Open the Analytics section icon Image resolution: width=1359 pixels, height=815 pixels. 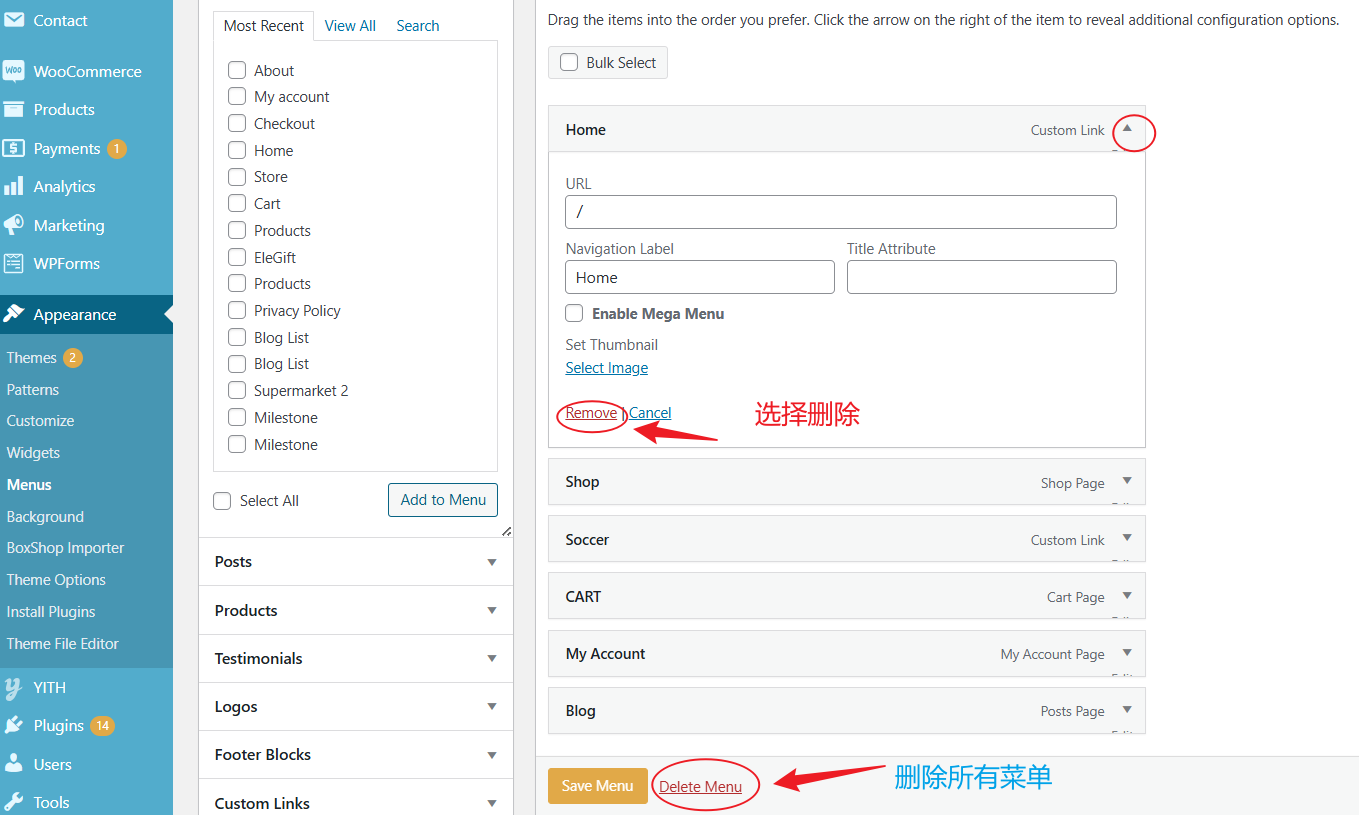pyautogui.click(x=15, y=186)
